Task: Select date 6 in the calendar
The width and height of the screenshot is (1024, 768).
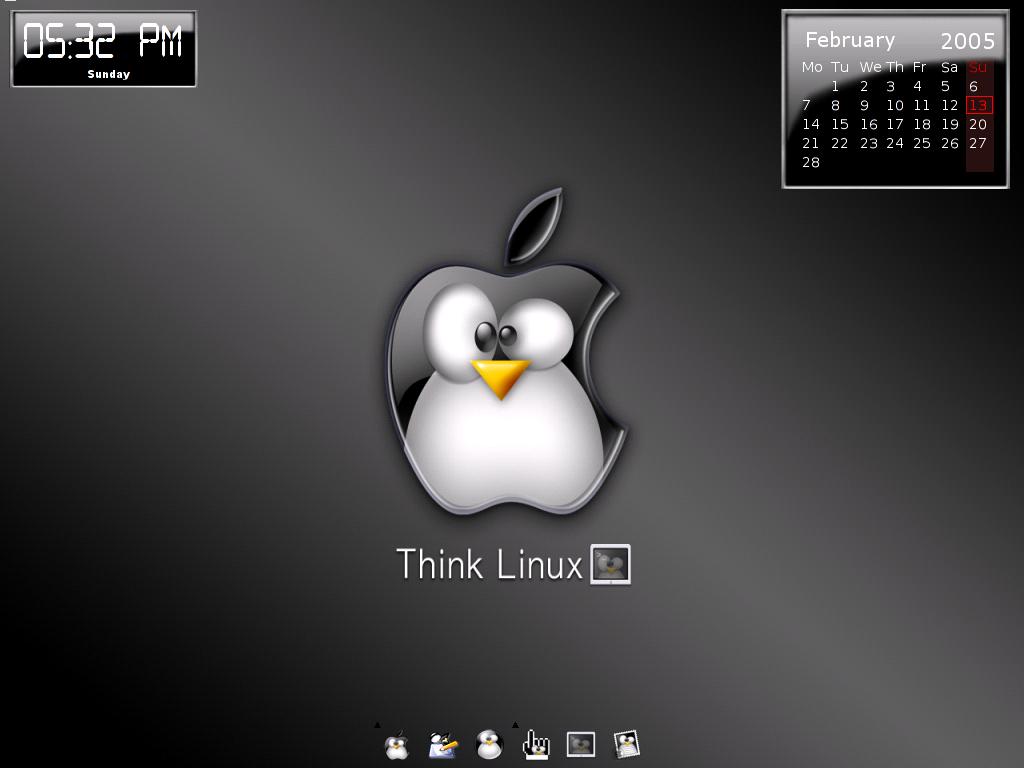Action: pos(973,86)
